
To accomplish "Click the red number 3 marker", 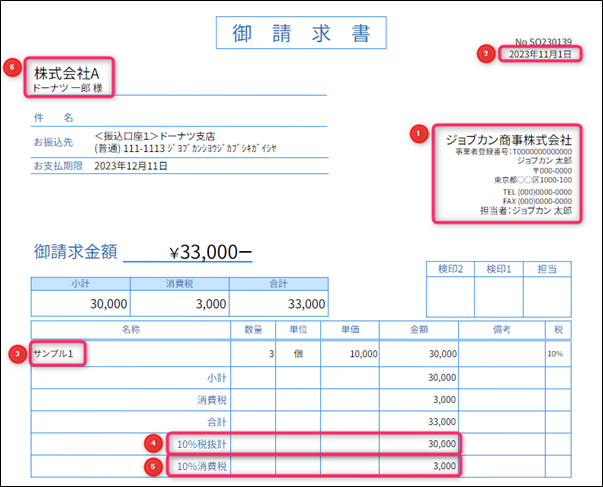I will [x=17, y=353].
